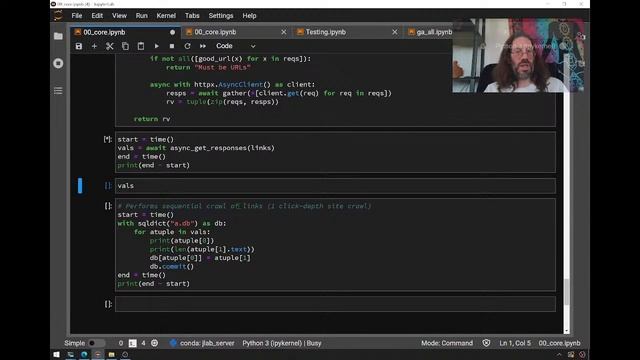Restart kernel and run all cells
The image size is (640, 360).
tap(203, 46)
